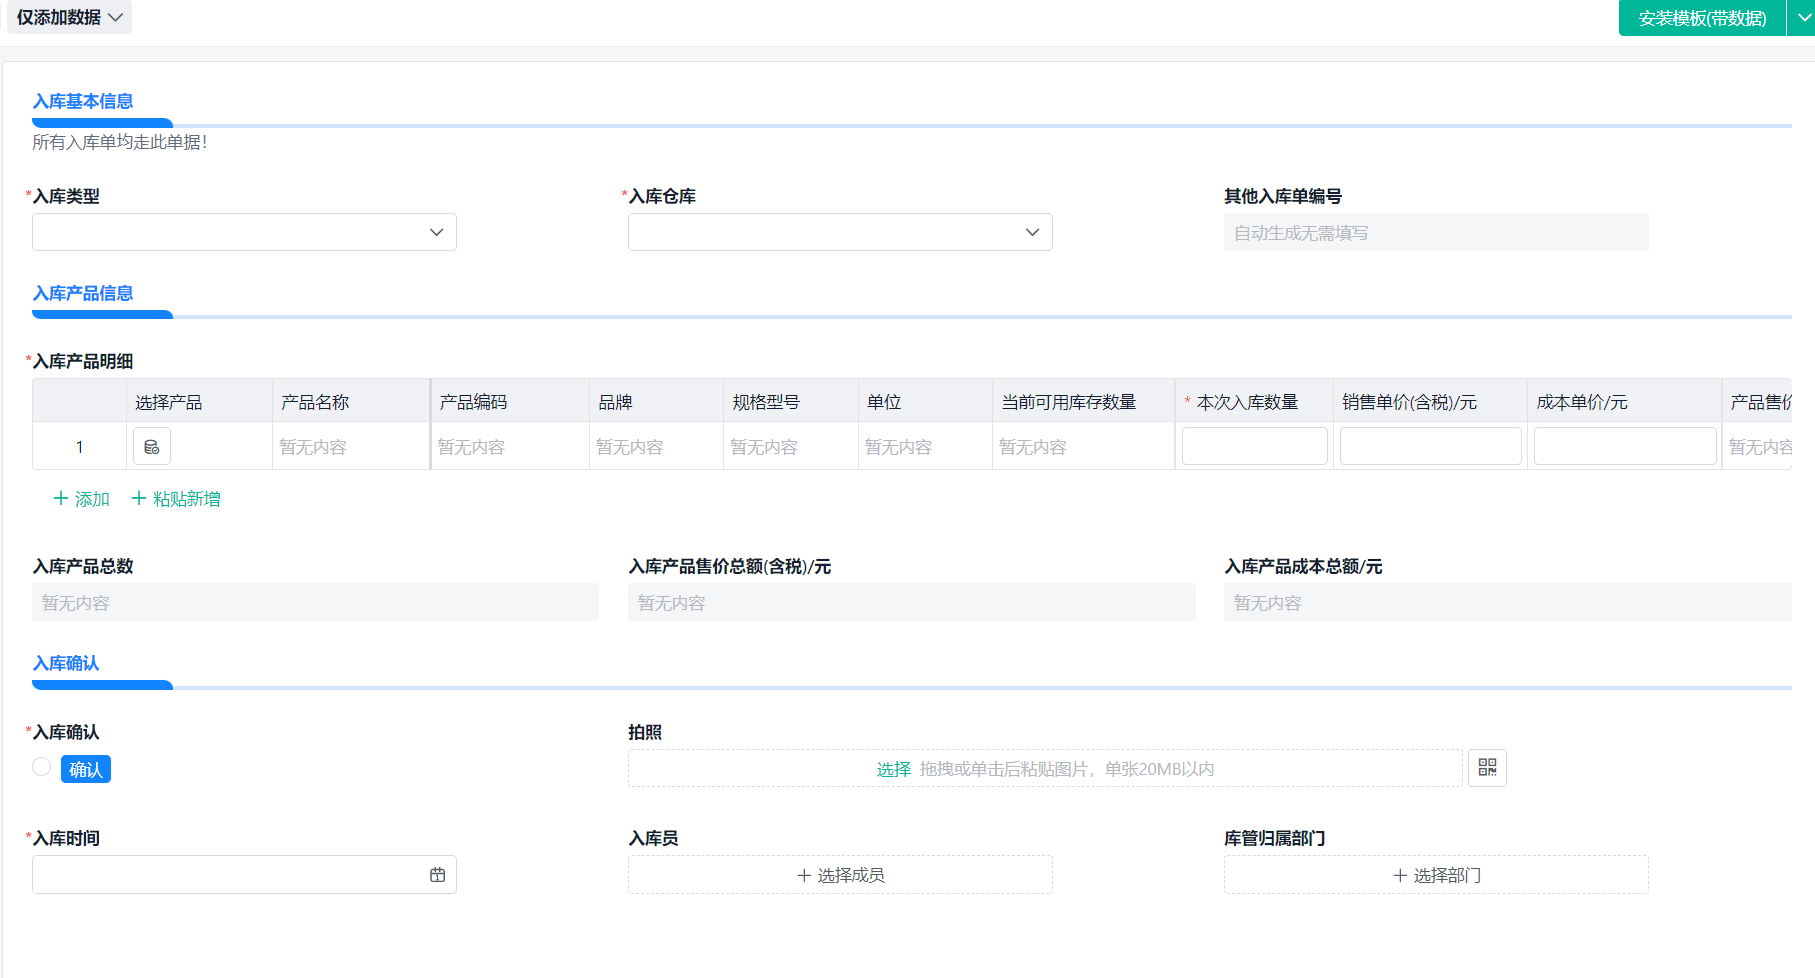Click 添加 to add a row

click(x=81, y=499)
